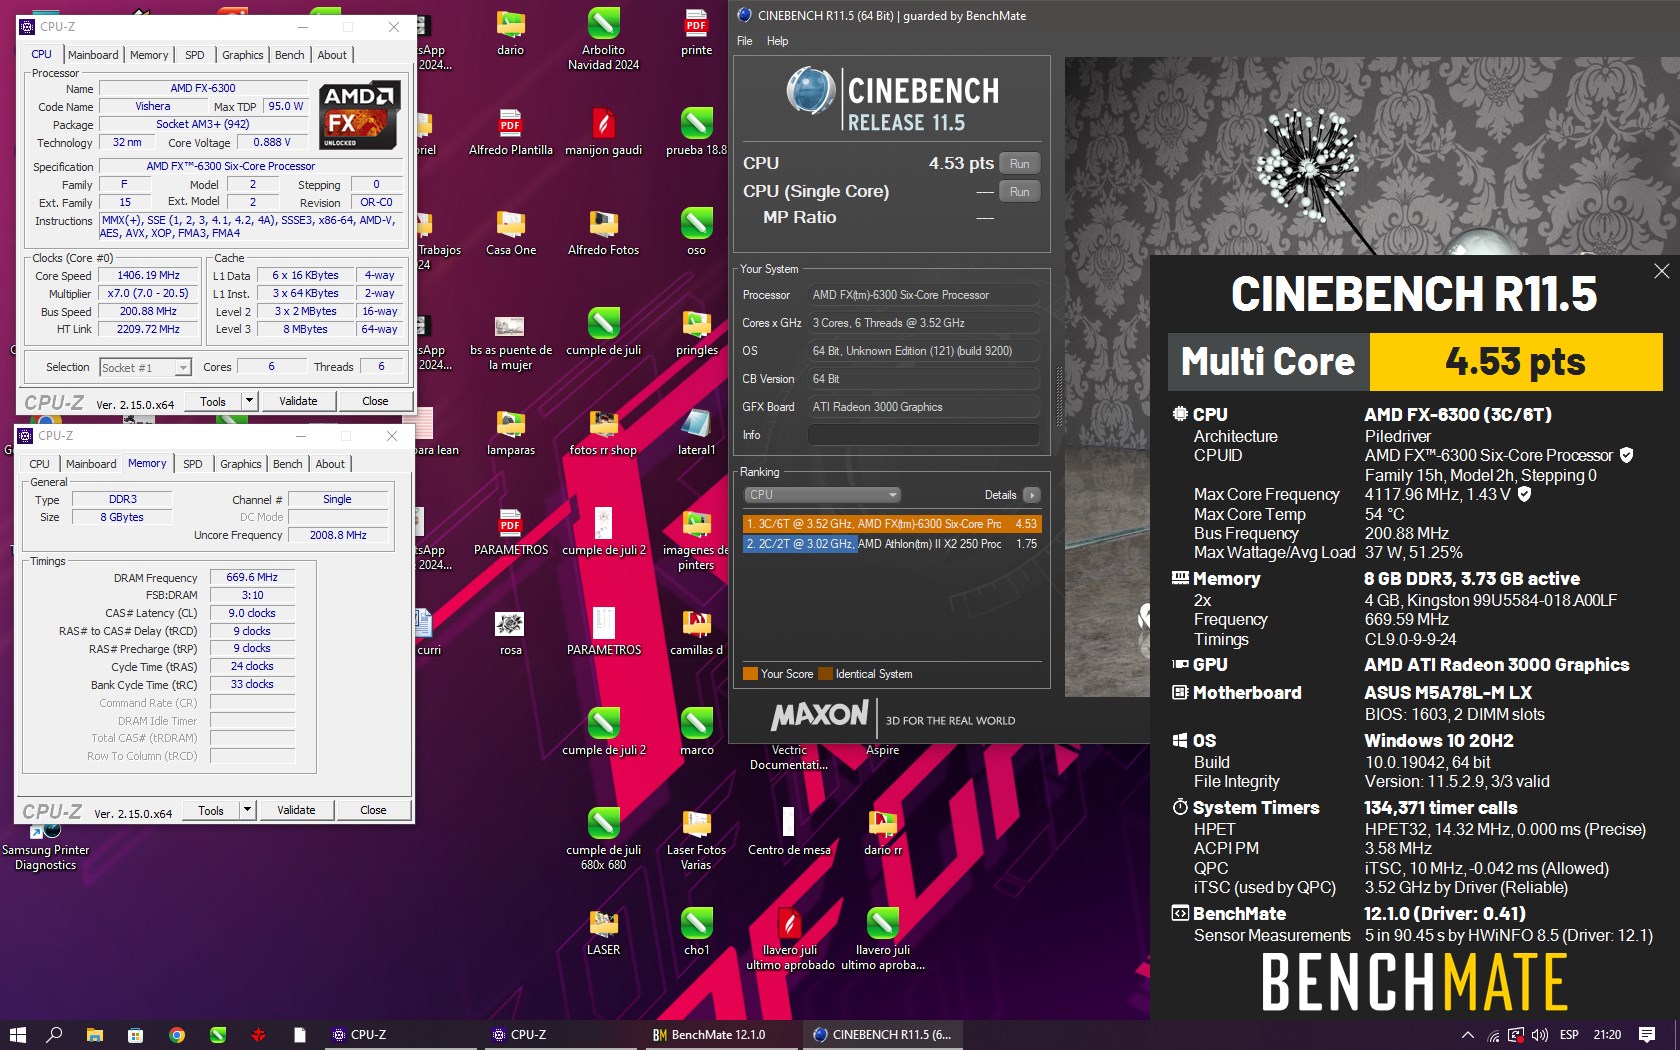Select AMD FX-6300 ranking entry scoring 4.53
The height and width of the screenshot is (1050, 1680).
pos(892,524)
